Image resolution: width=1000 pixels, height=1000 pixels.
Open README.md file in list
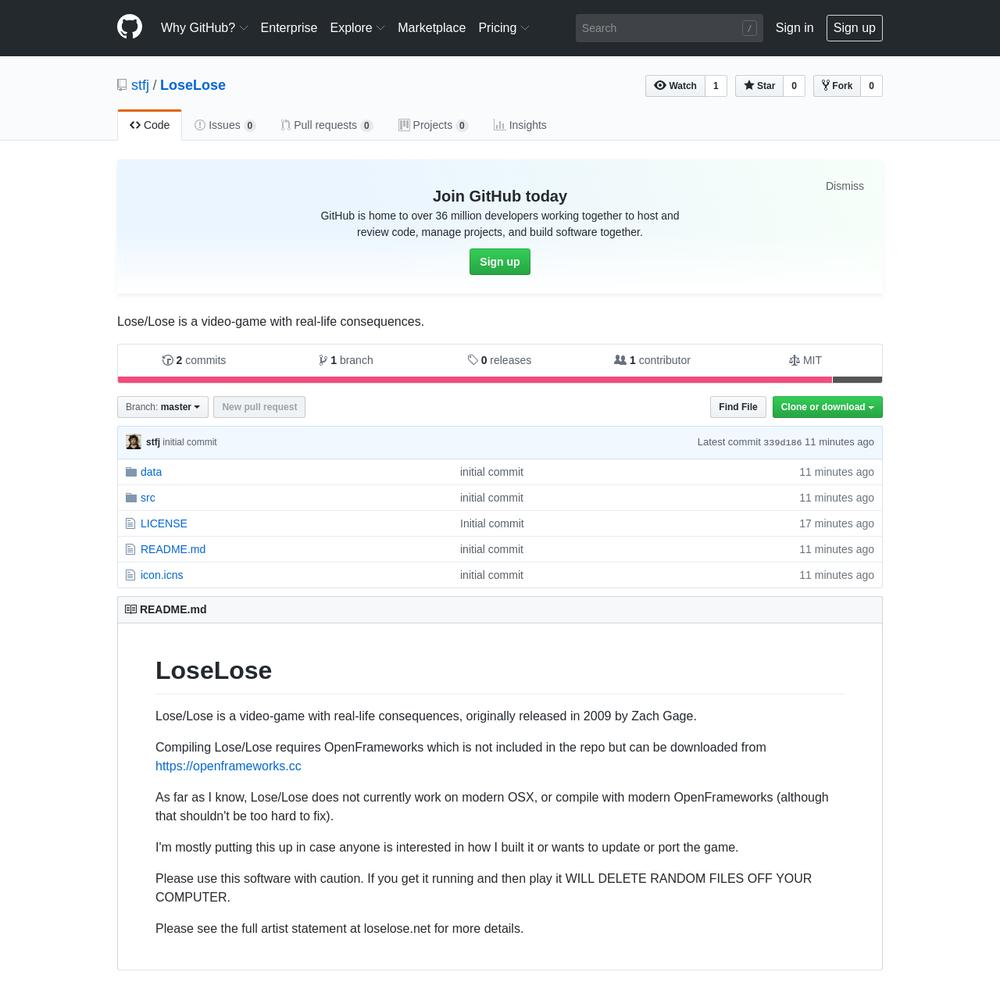click(x=173, y=549)
